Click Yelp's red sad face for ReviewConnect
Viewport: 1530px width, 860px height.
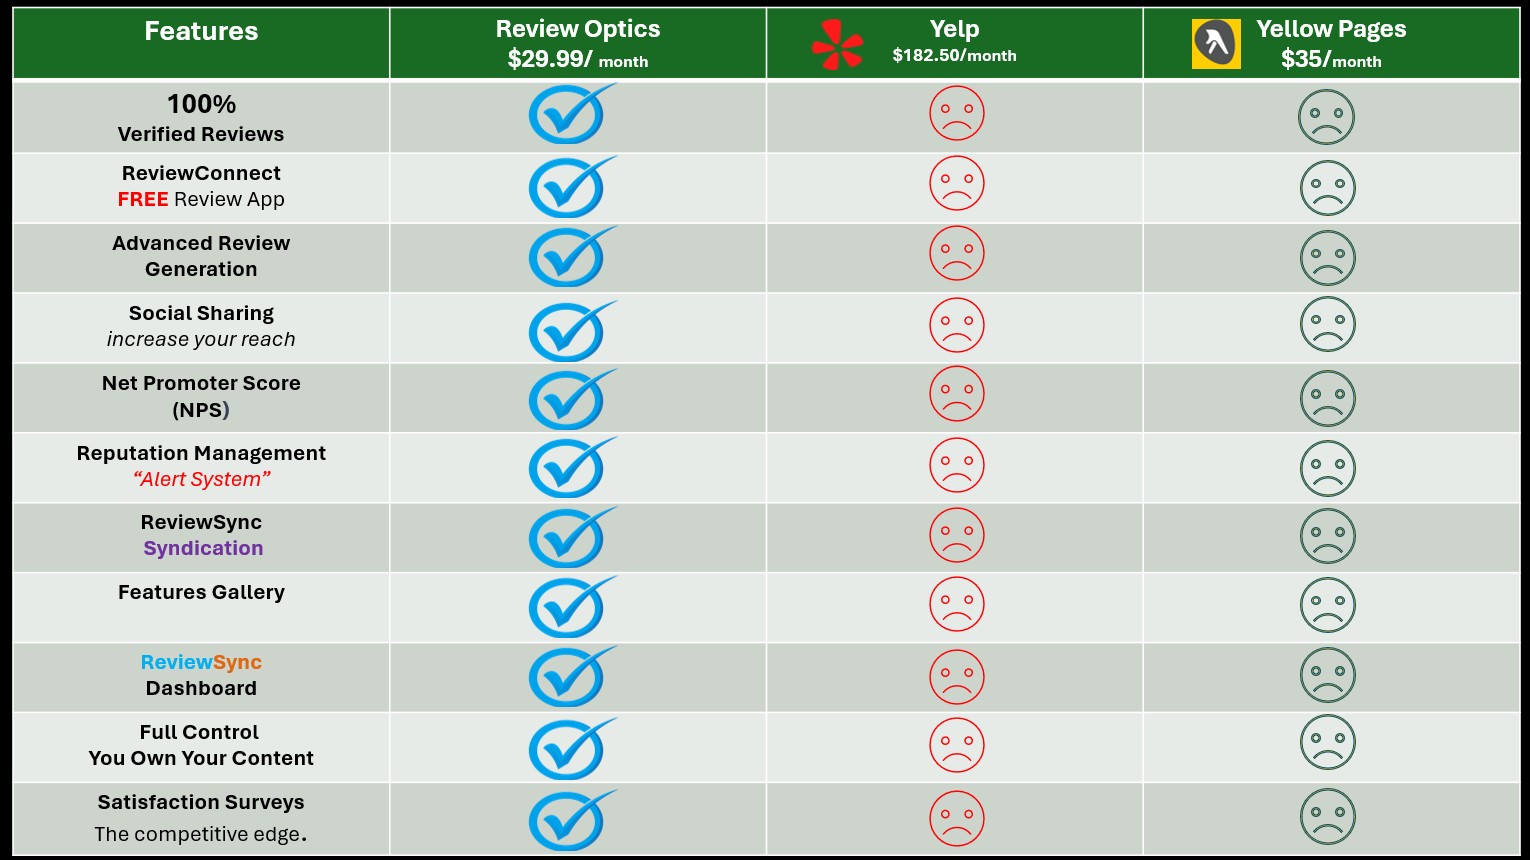point(957,184)
